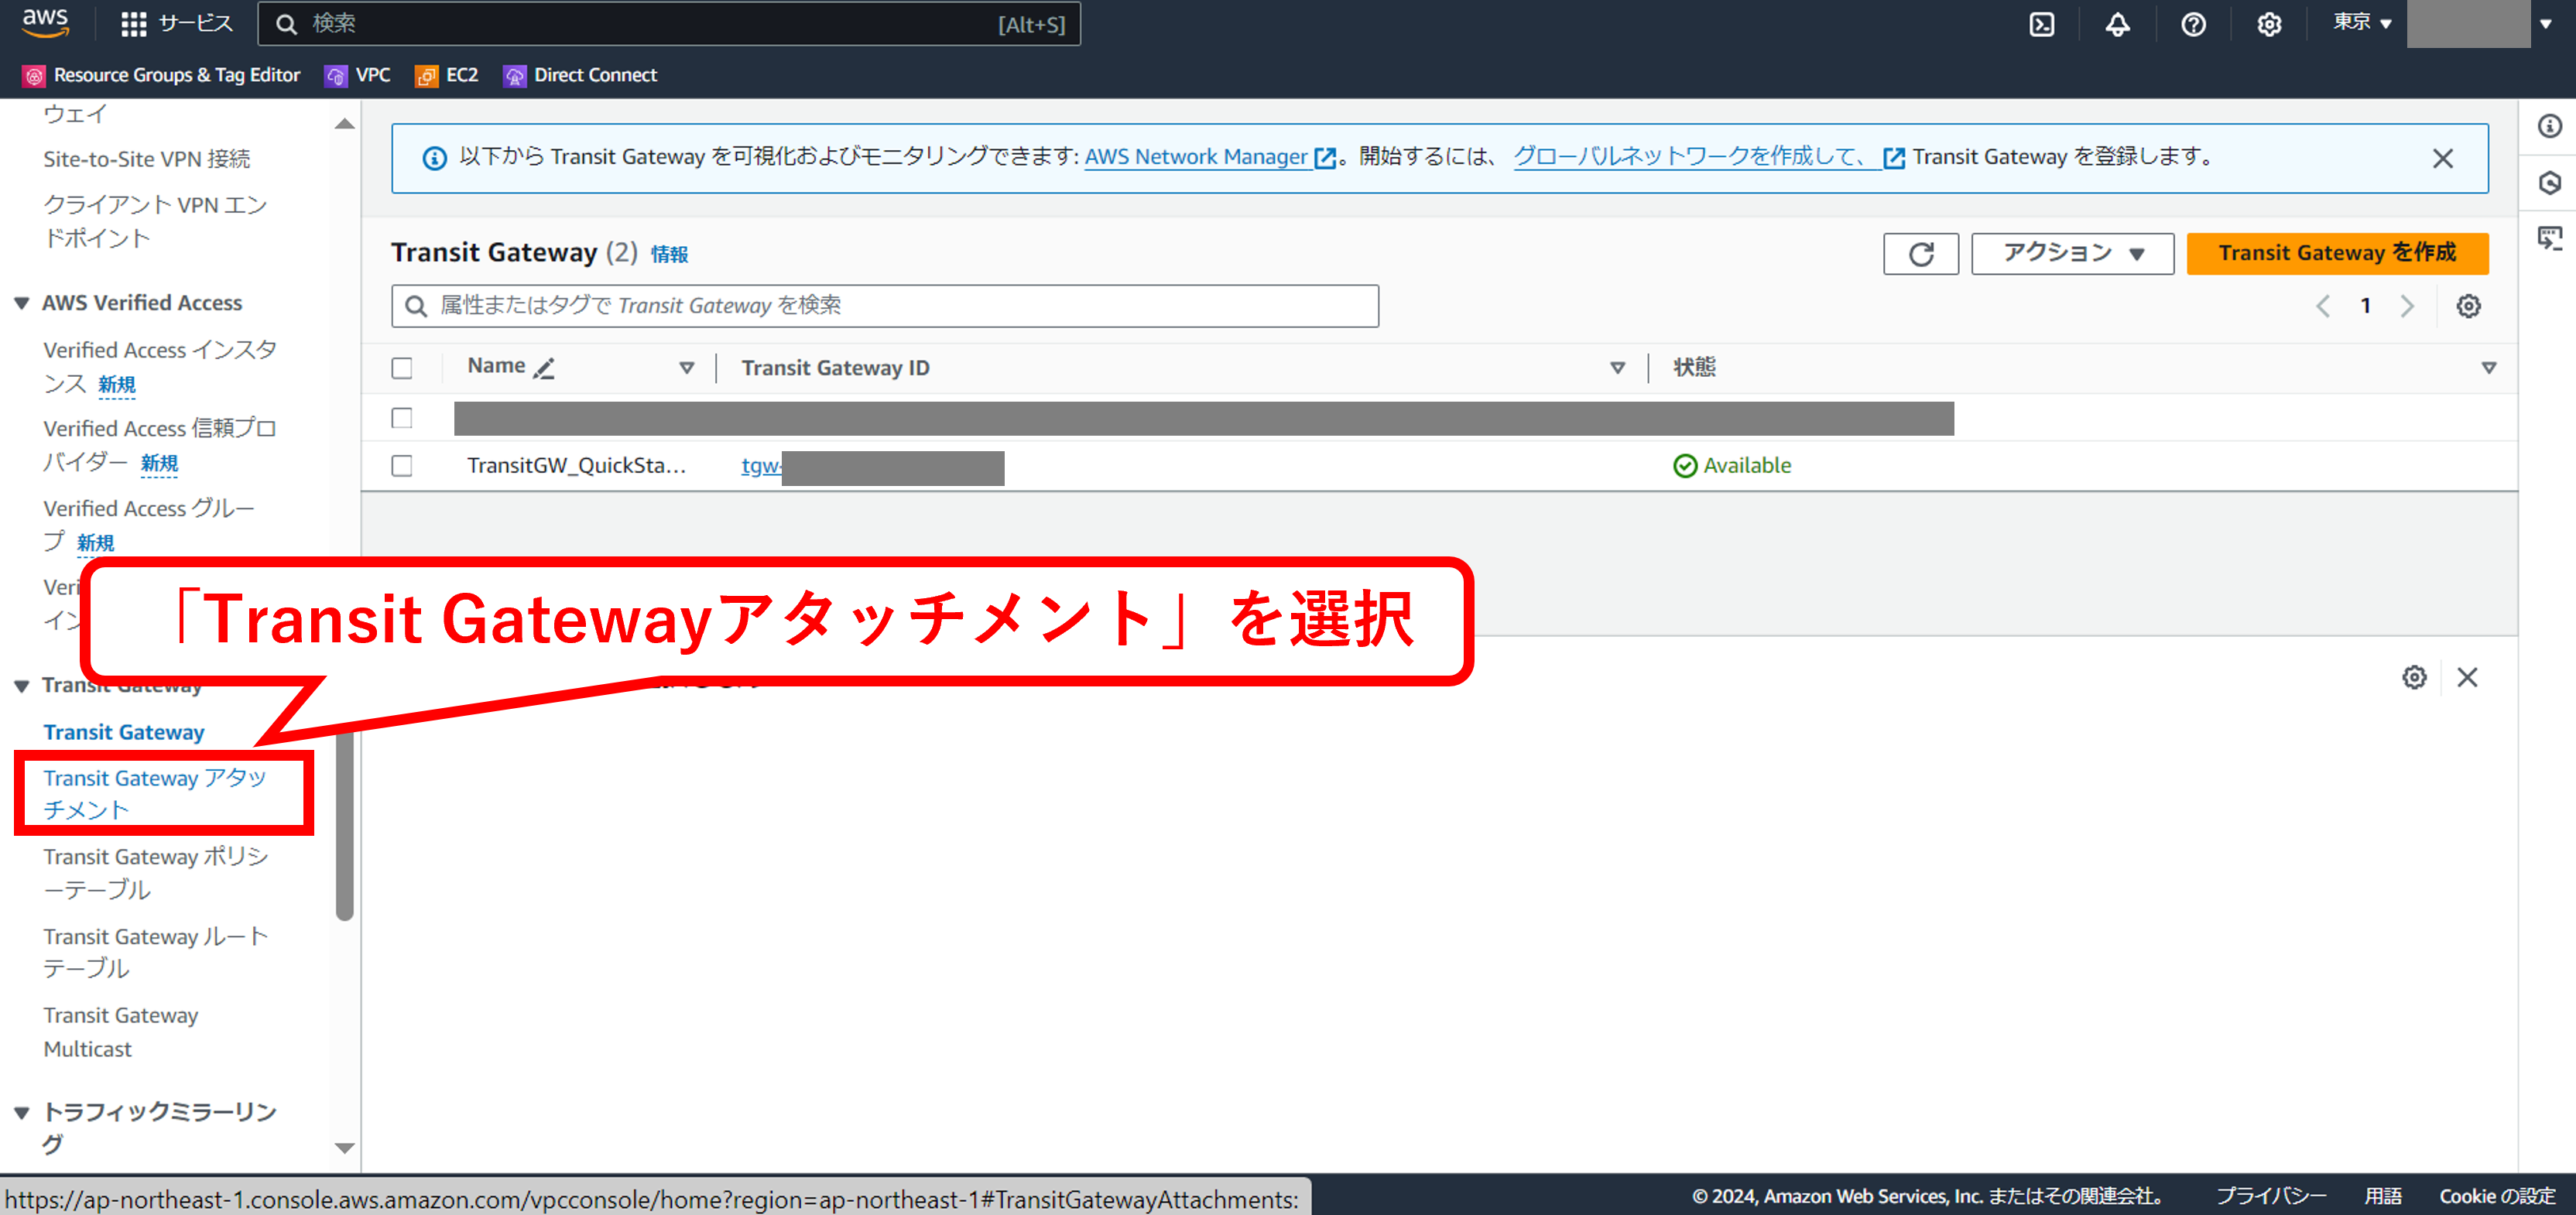Click the info circle icon in banner
This screenshot has height=1215, width=2576.
pyautogui.click(x=434, y=158)
